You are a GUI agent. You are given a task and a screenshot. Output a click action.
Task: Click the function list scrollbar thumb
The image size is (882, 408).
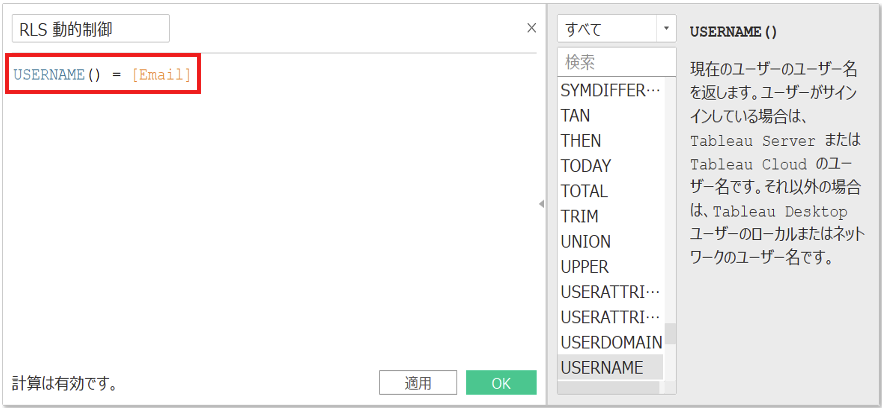[x=671, y=335]
